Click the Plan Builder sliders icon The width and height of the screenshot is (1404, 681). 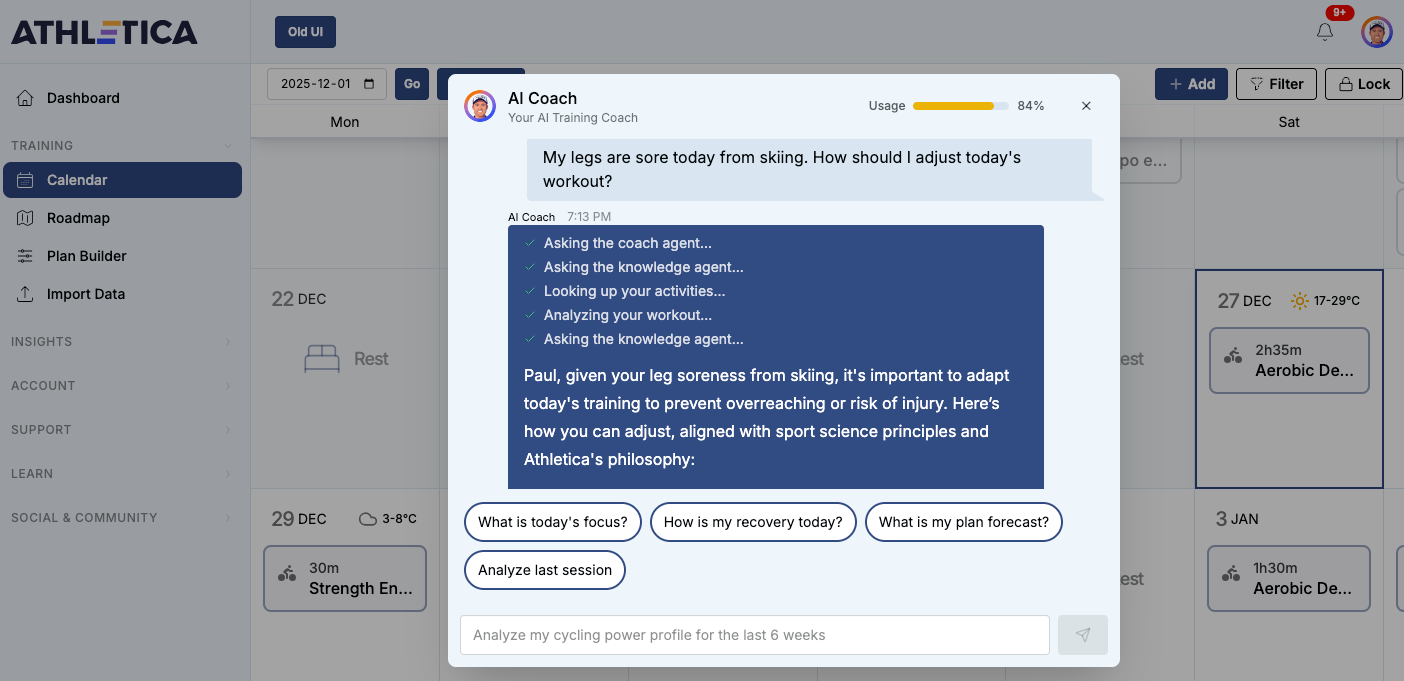(x=25, y=256)
